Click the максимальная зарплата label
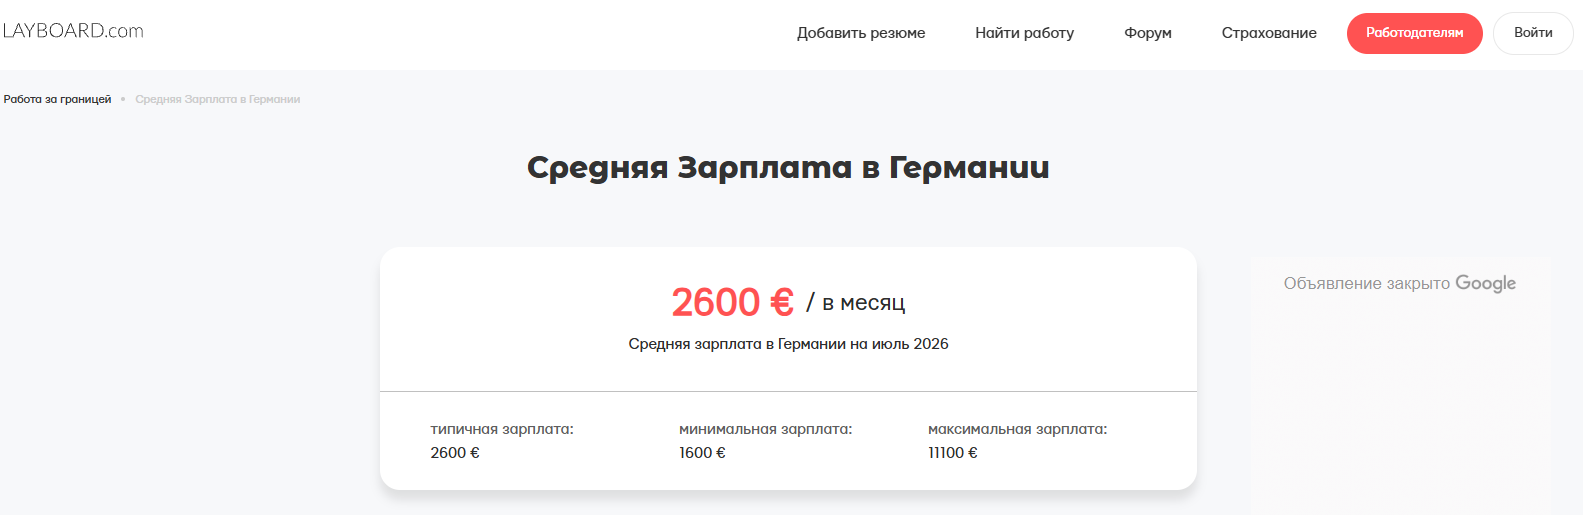Viewport: 1583px width, 515px height. point(1017,429)
